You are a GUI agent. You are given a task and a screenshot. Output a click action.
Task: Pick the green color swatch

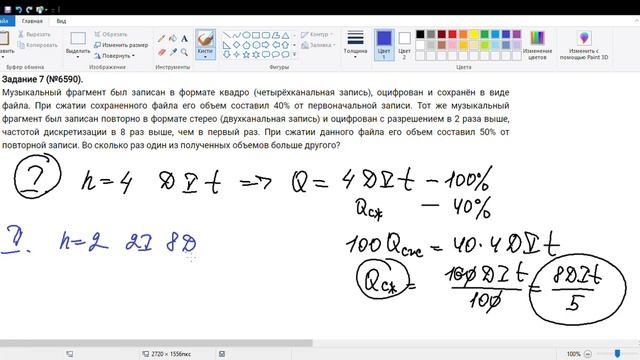pos(484,34)
